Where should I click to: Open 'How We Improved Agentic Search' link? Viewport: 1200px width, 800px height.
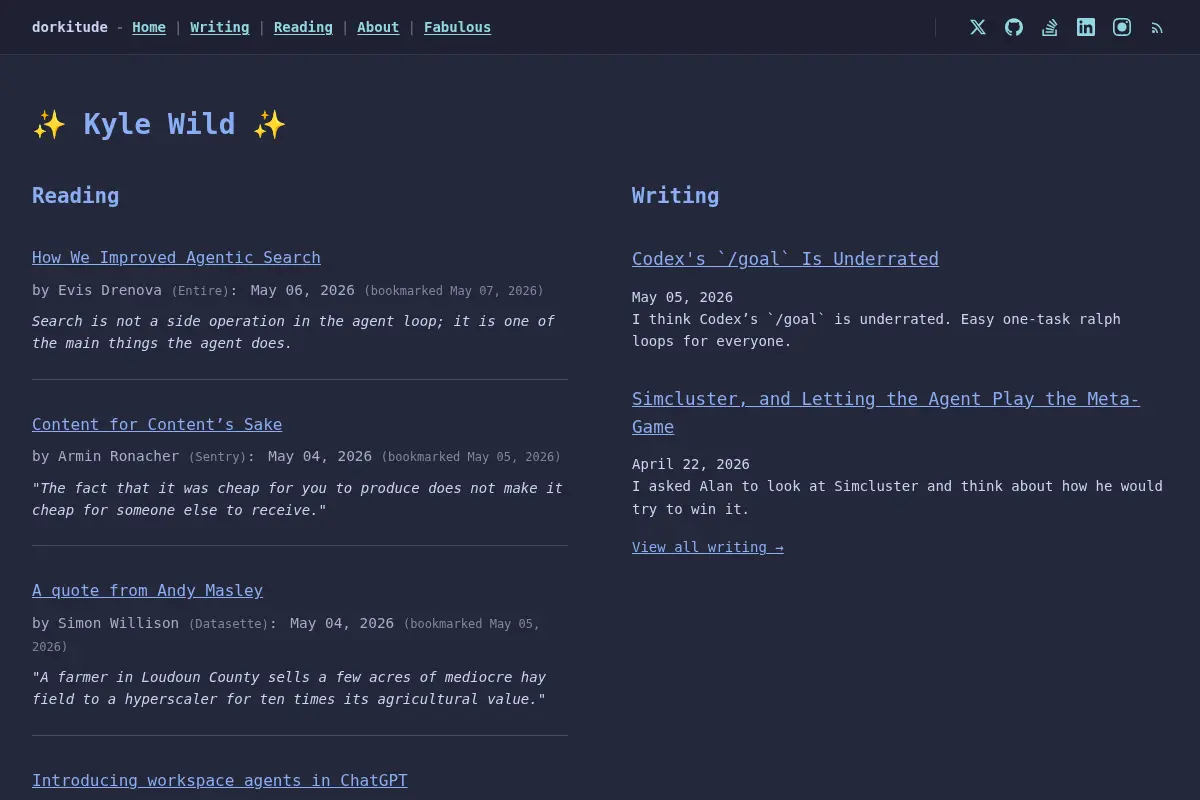176,257
